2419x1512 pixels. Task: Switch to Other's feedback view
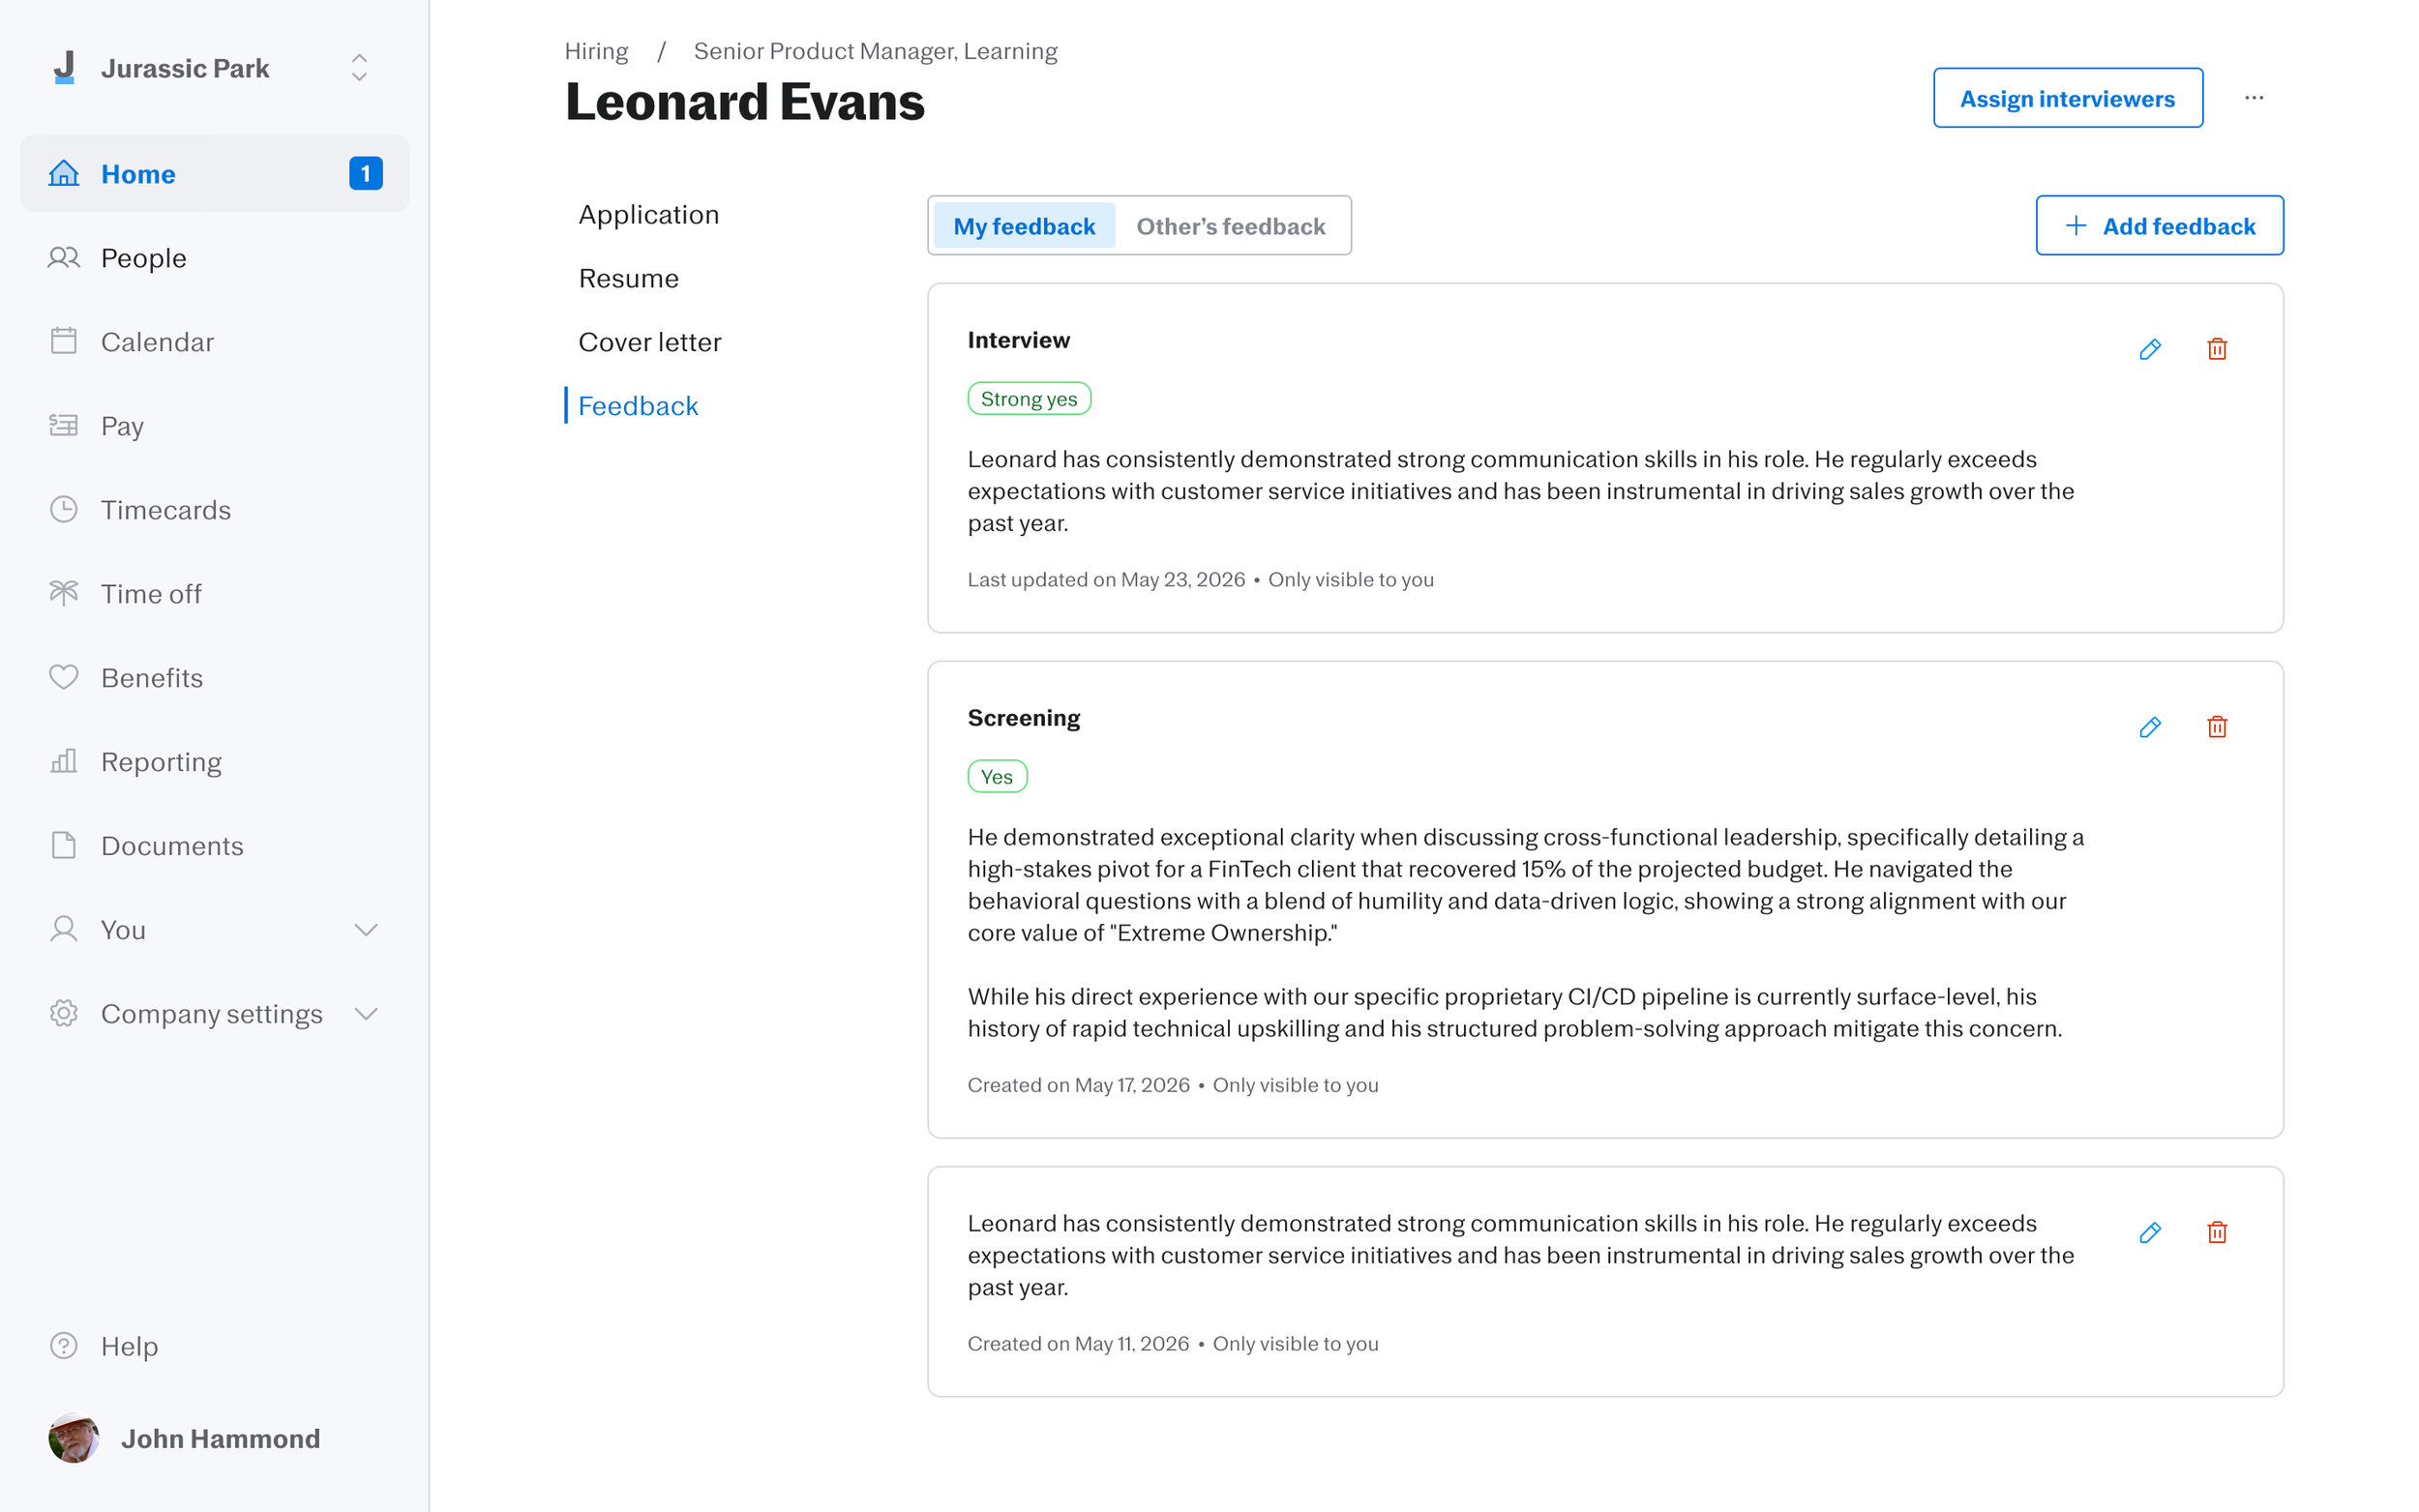tap(1230, 226)
